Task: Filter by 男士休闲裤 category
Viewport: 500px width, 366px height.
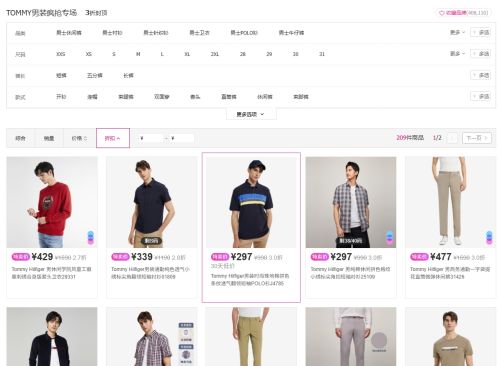Action: (69, 33)
